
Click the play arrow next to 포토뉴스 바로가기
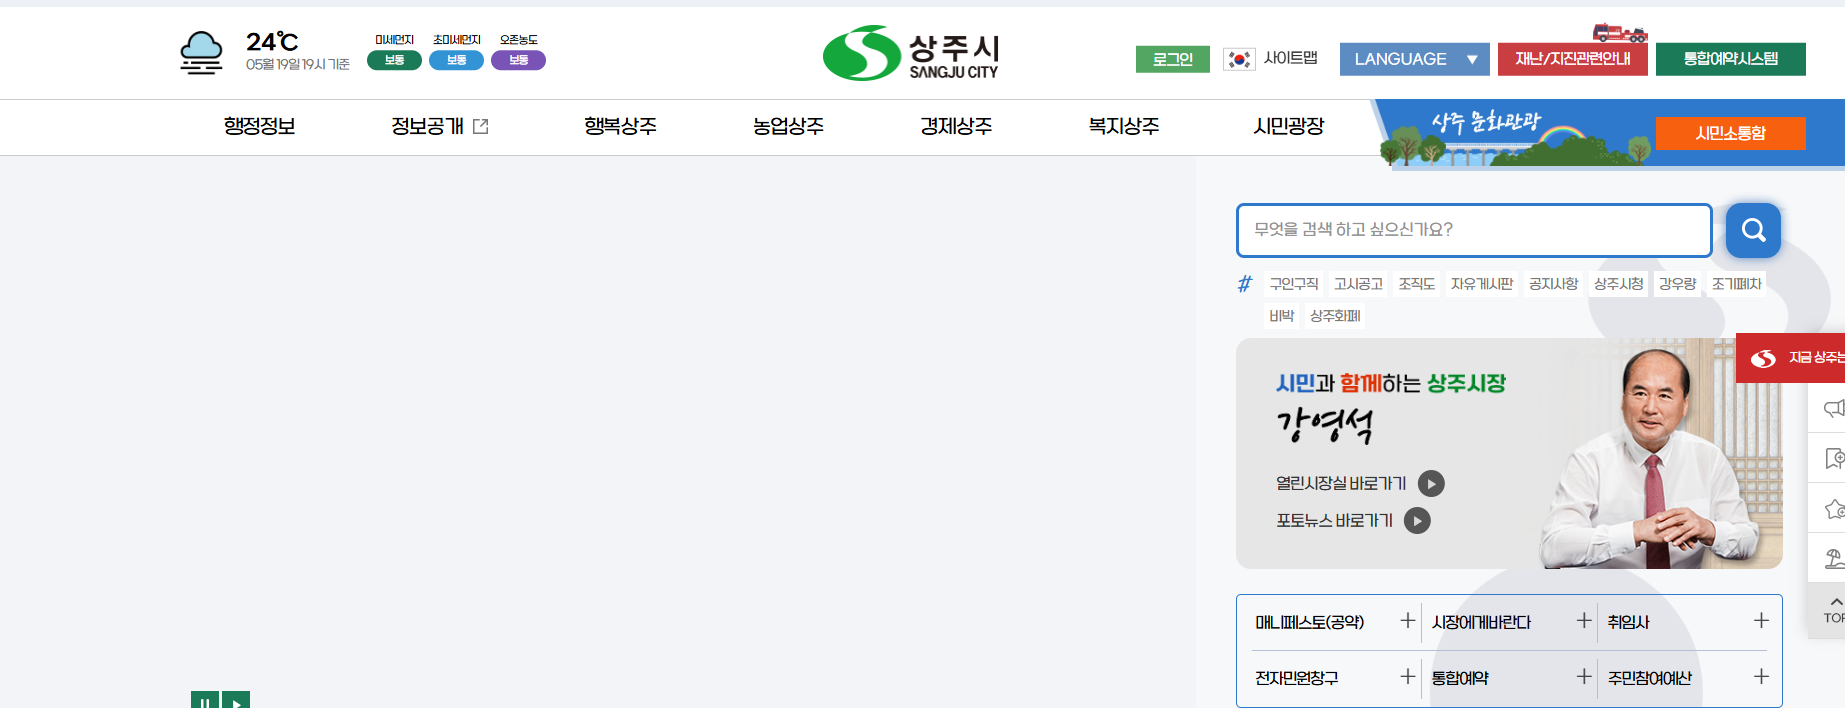click(1417, 521)
